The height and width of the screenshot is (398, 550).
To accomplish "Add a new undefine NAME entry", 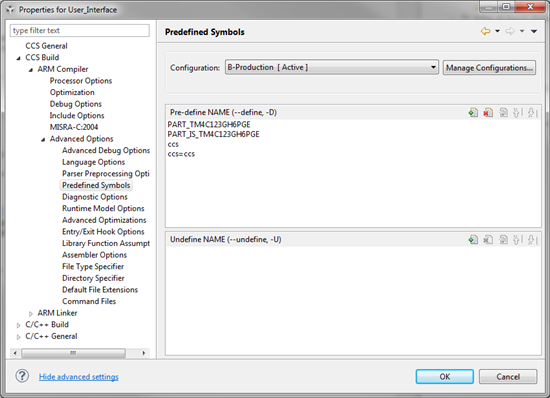I will pos(473,240).
